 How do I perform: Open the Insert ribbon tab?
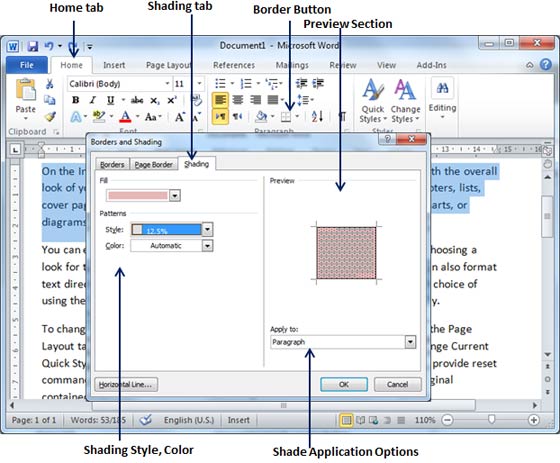click(x=114, y=65)
